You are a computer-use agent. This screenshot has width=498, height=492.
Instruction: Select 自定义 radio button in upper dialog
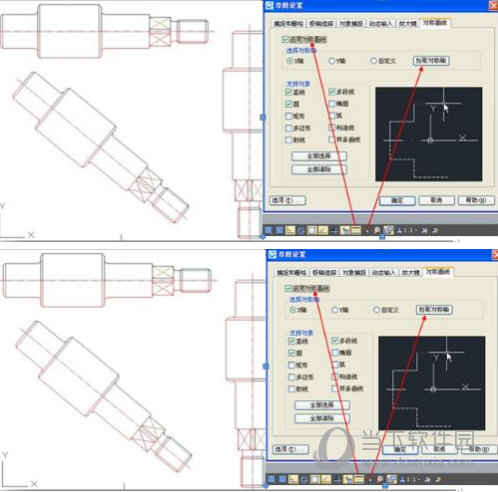pos(374,61)
